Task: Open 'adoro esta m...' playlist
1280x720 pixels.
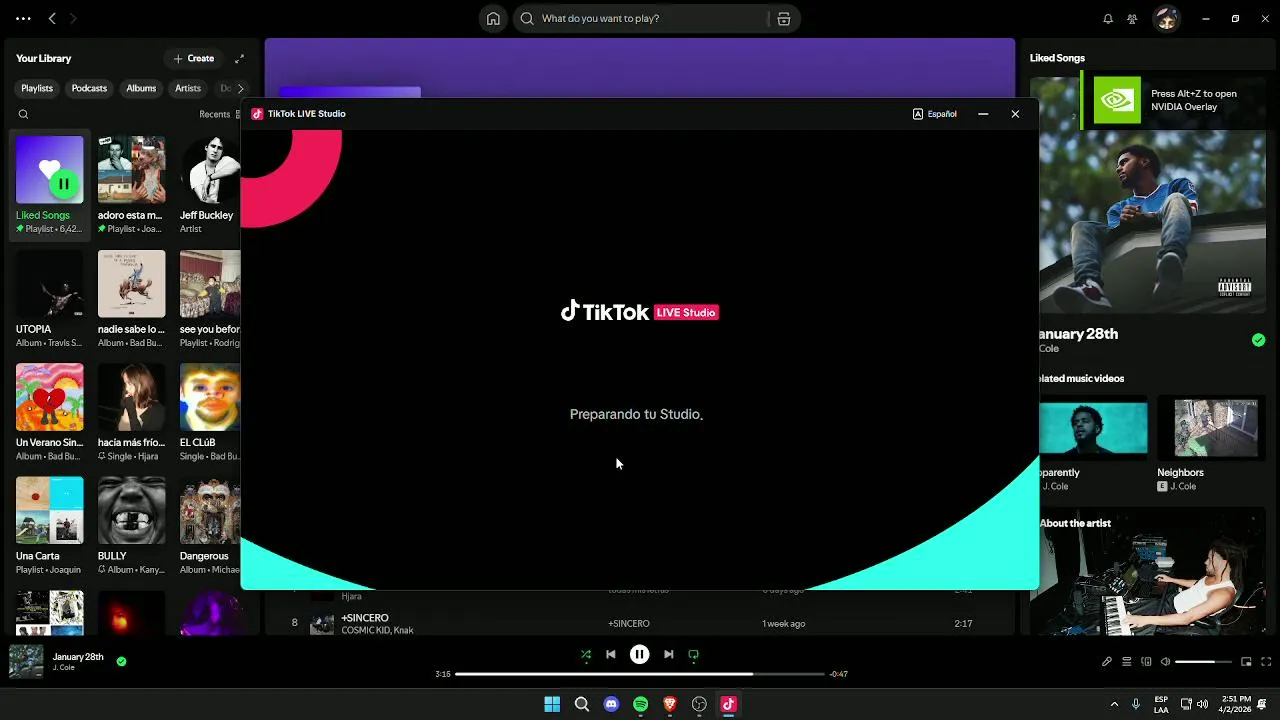Action: tap(131, 185)
